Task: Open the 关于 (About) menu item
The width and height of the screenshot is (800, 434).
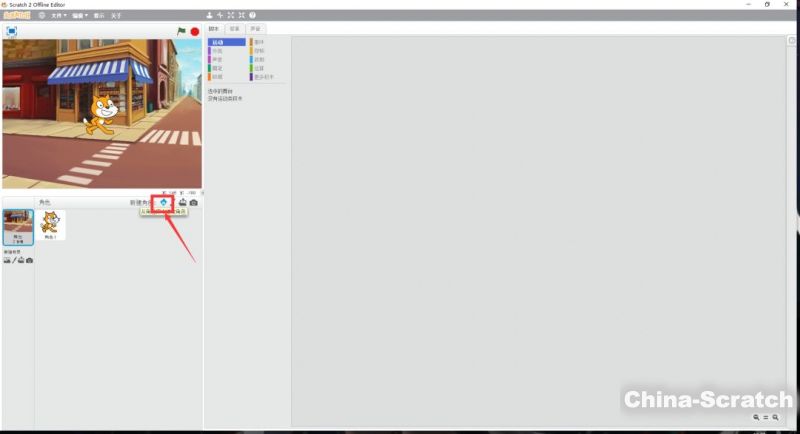Action: (x=116, y=16)
